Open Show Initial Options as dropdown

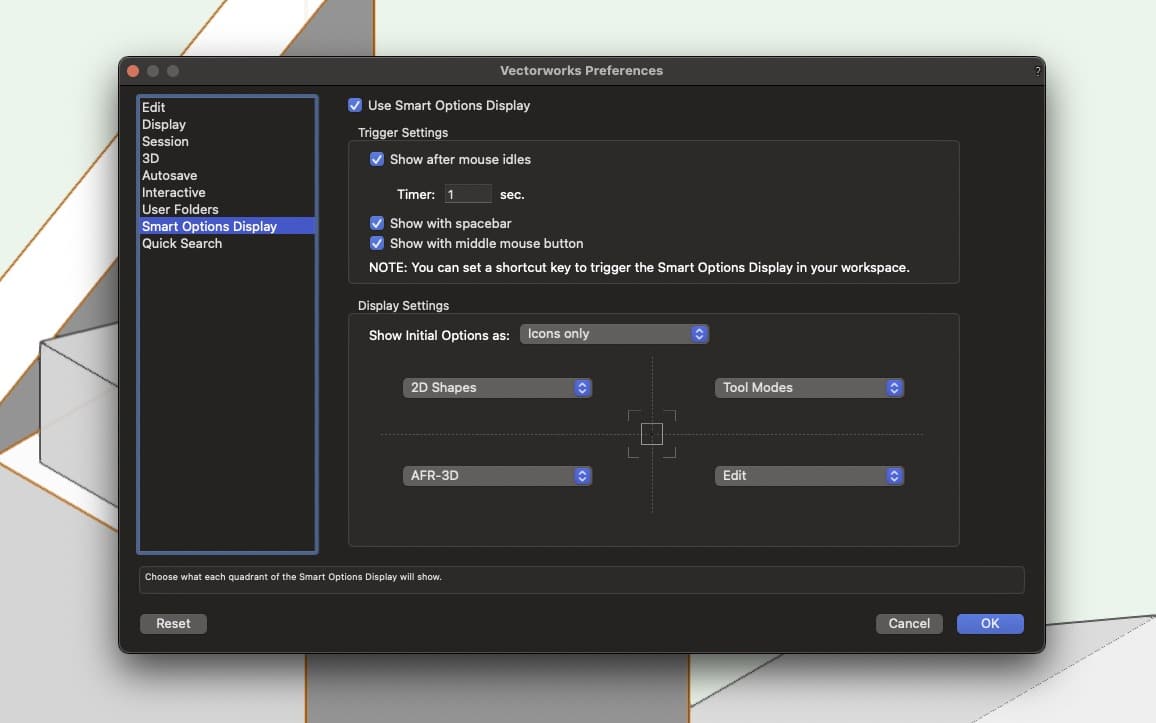tap(614, 334)
